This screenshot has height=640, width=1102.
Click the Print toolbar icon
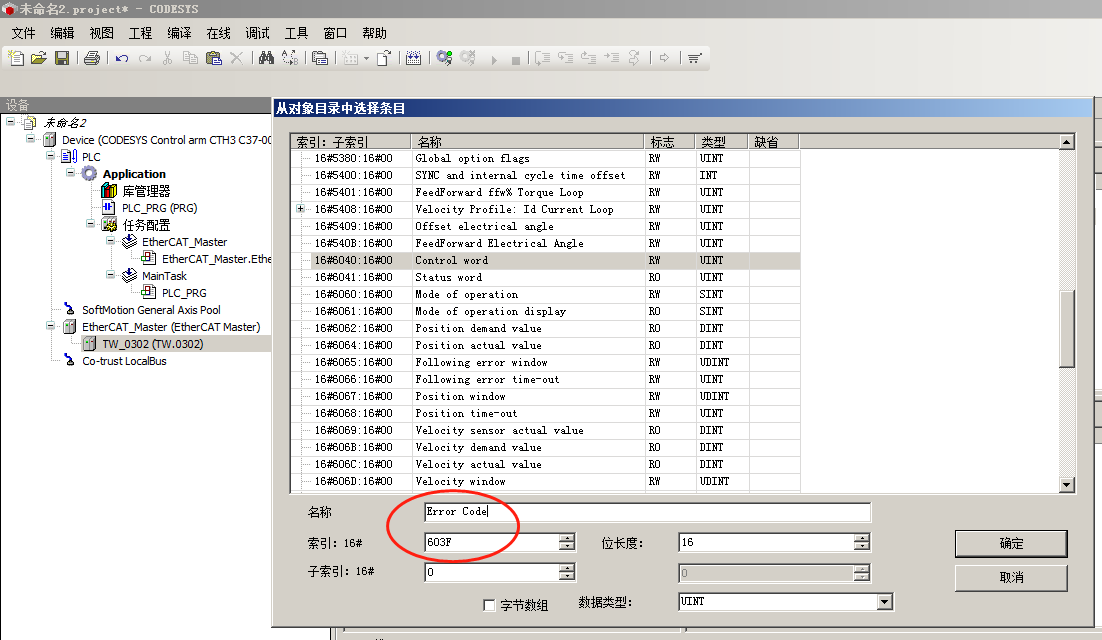(91, 58)
